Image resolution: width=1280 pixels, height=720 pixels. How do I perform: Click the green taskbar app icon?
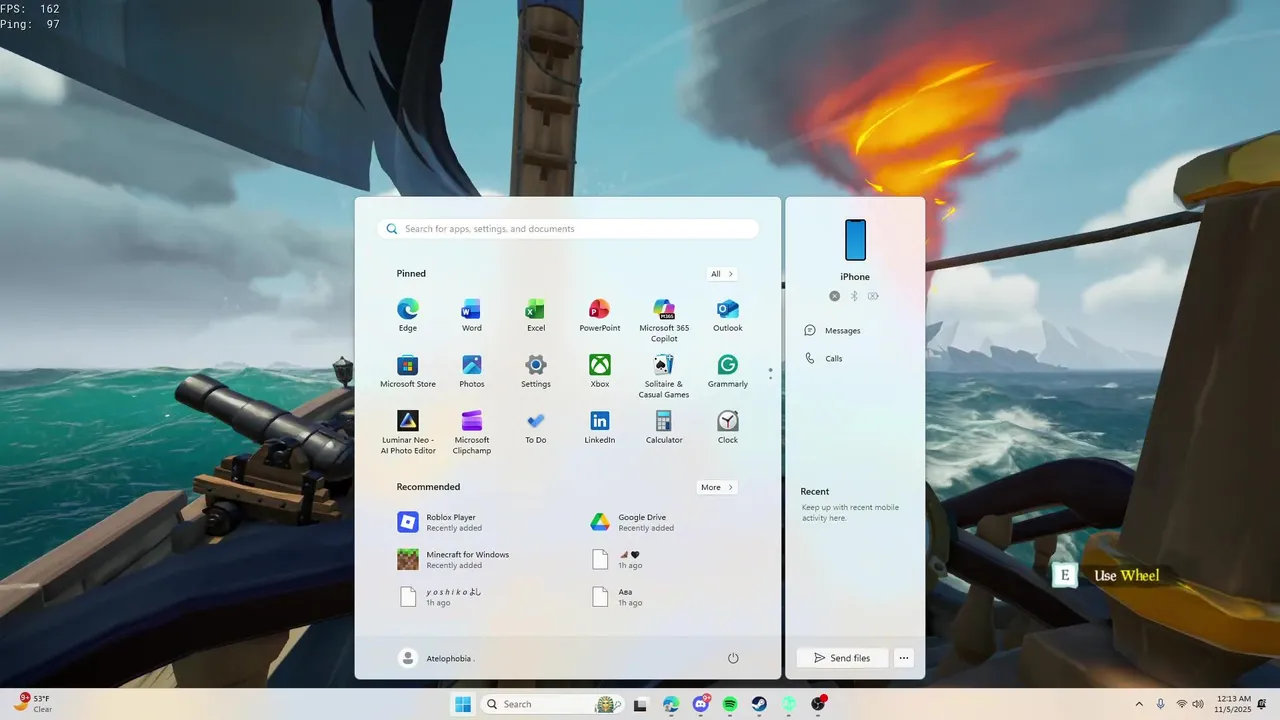point(789,704)
